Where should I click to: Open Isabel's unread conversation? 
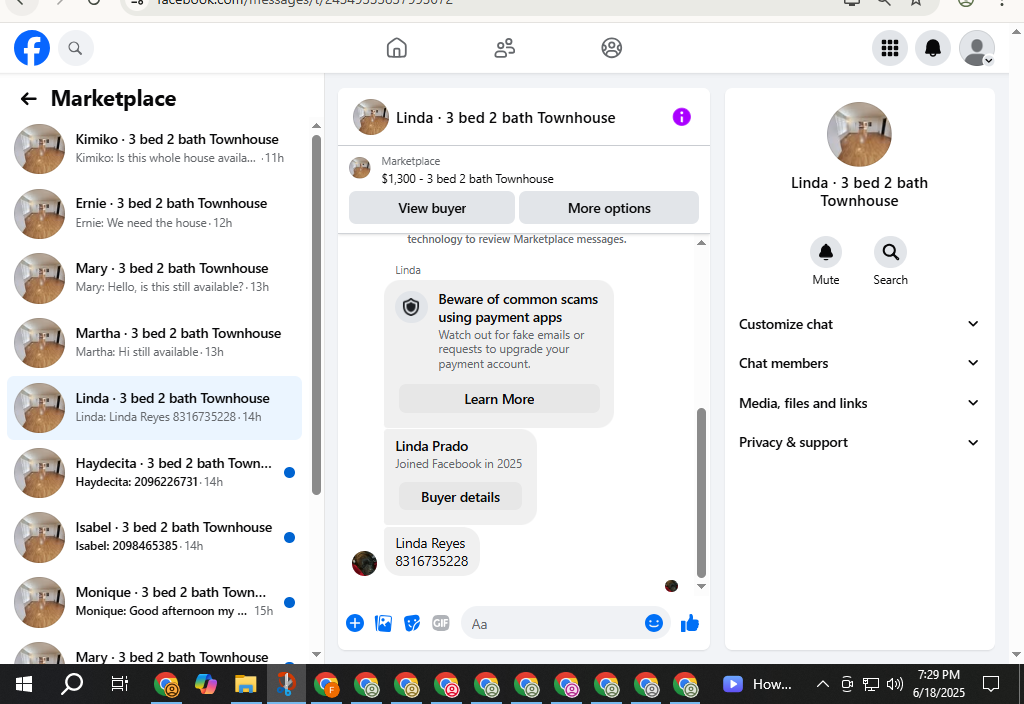[155, 537]
